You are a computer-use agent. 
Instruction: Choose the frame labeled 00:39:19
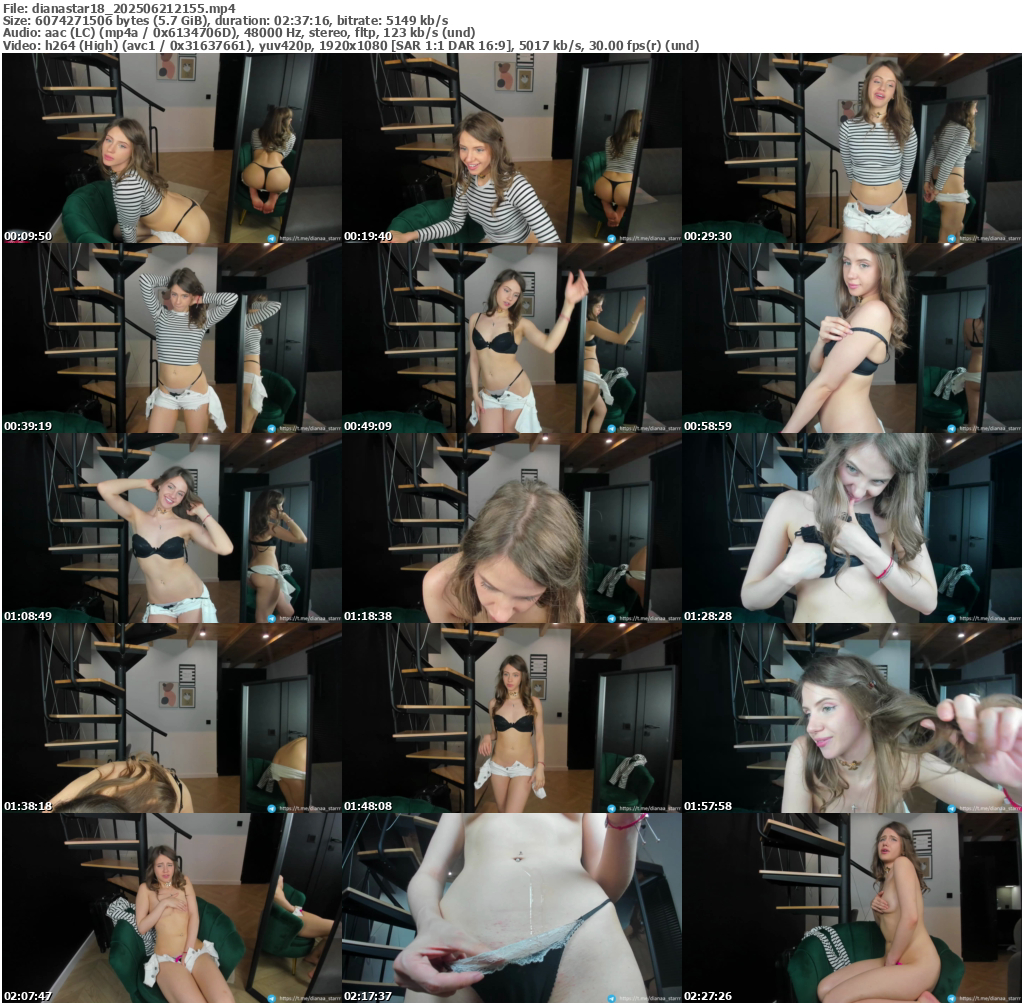click(172, 338)
